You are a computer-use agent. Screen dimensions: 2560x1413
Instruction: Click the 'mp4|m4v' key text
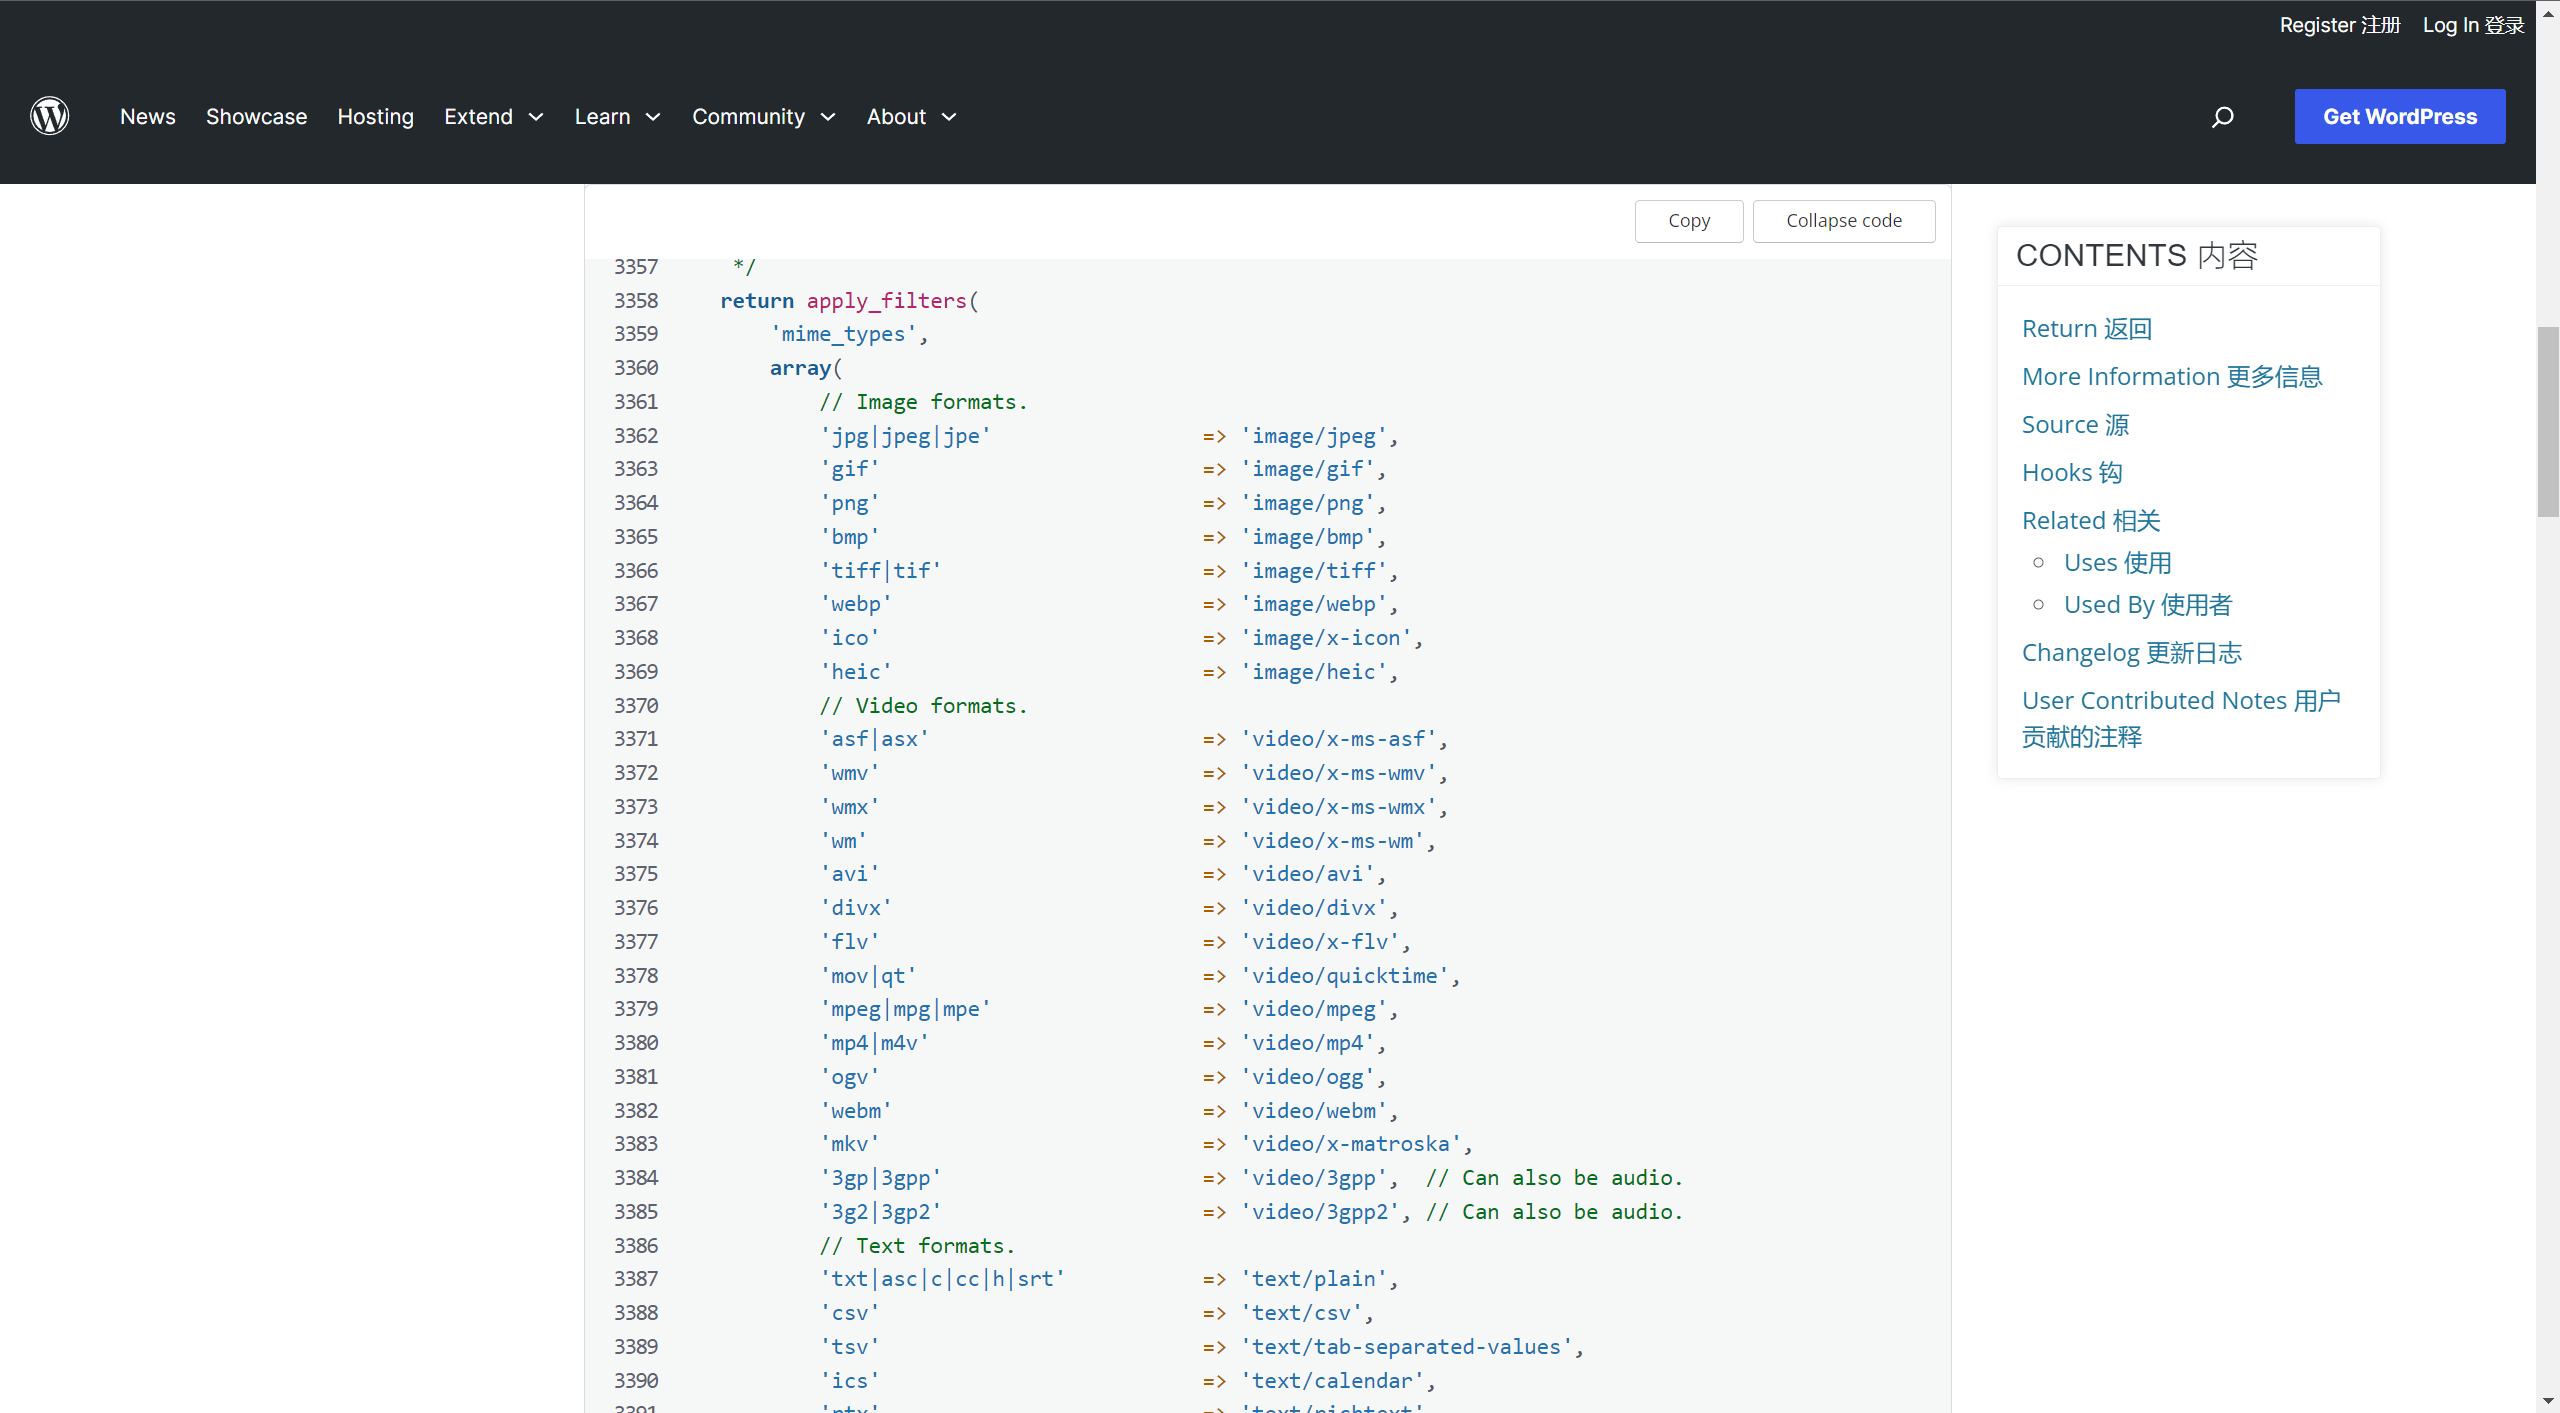[x=875, y=1043]
